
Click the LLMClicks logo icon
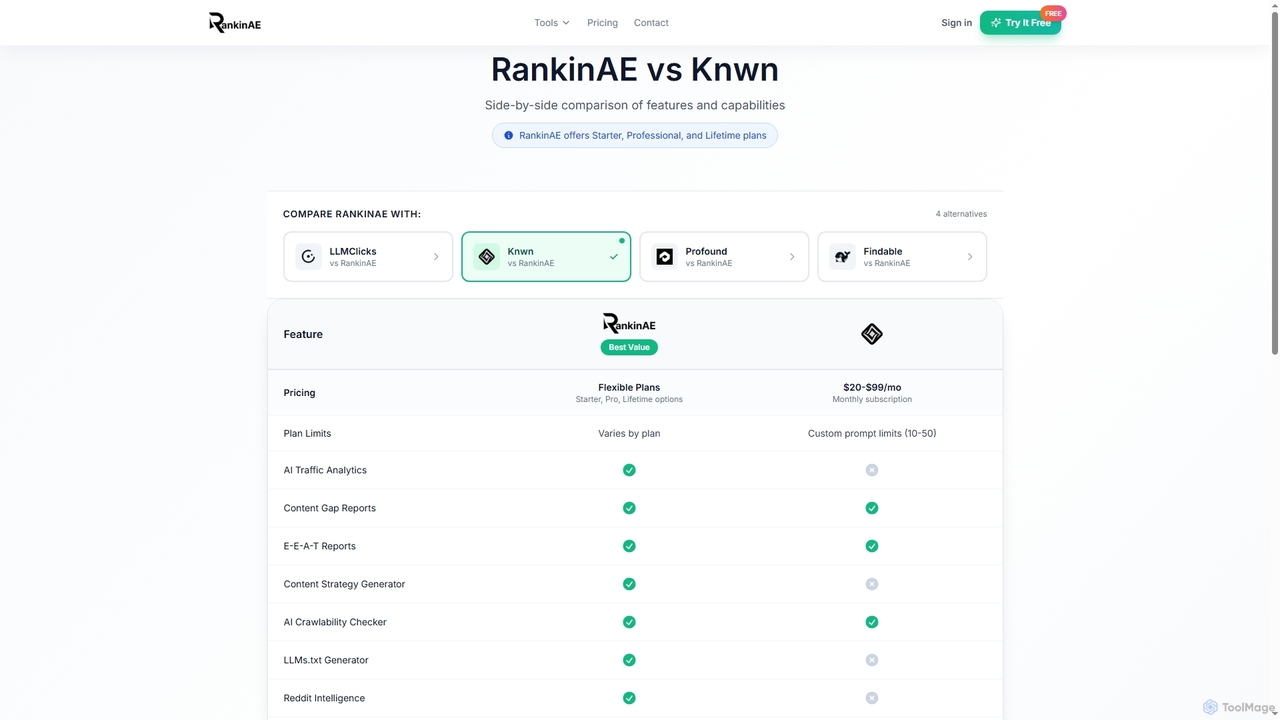pyautogui.click(x=308, y=257)
